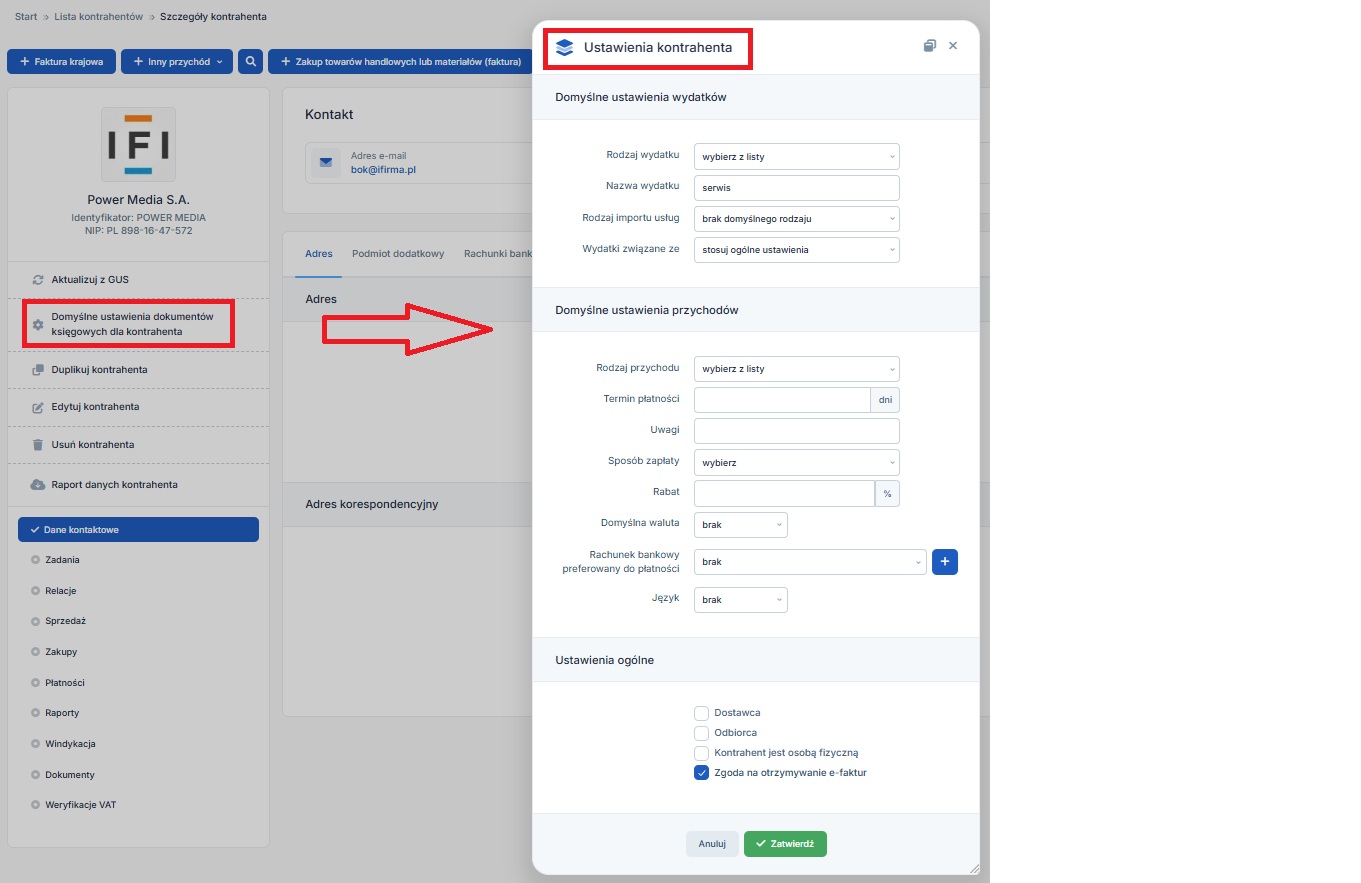Expand the Sposób zapłaty dropdown
Screen dimensions: 1361x883
click(796, 463)
